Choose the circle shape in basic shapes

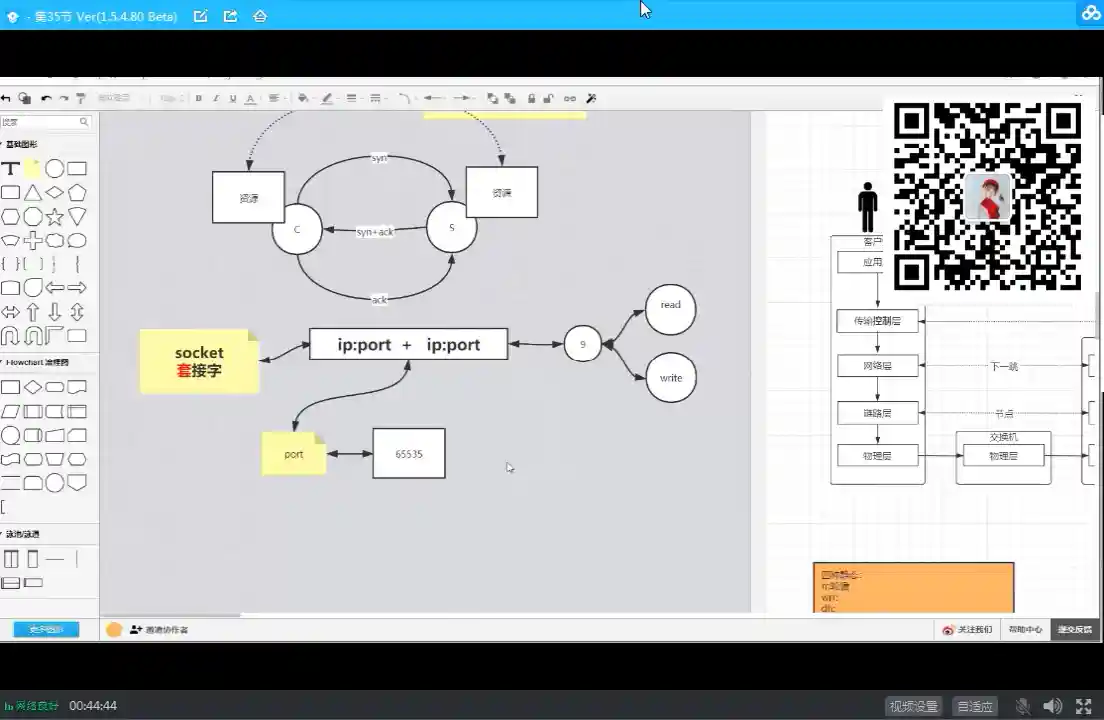pos(54,169)
